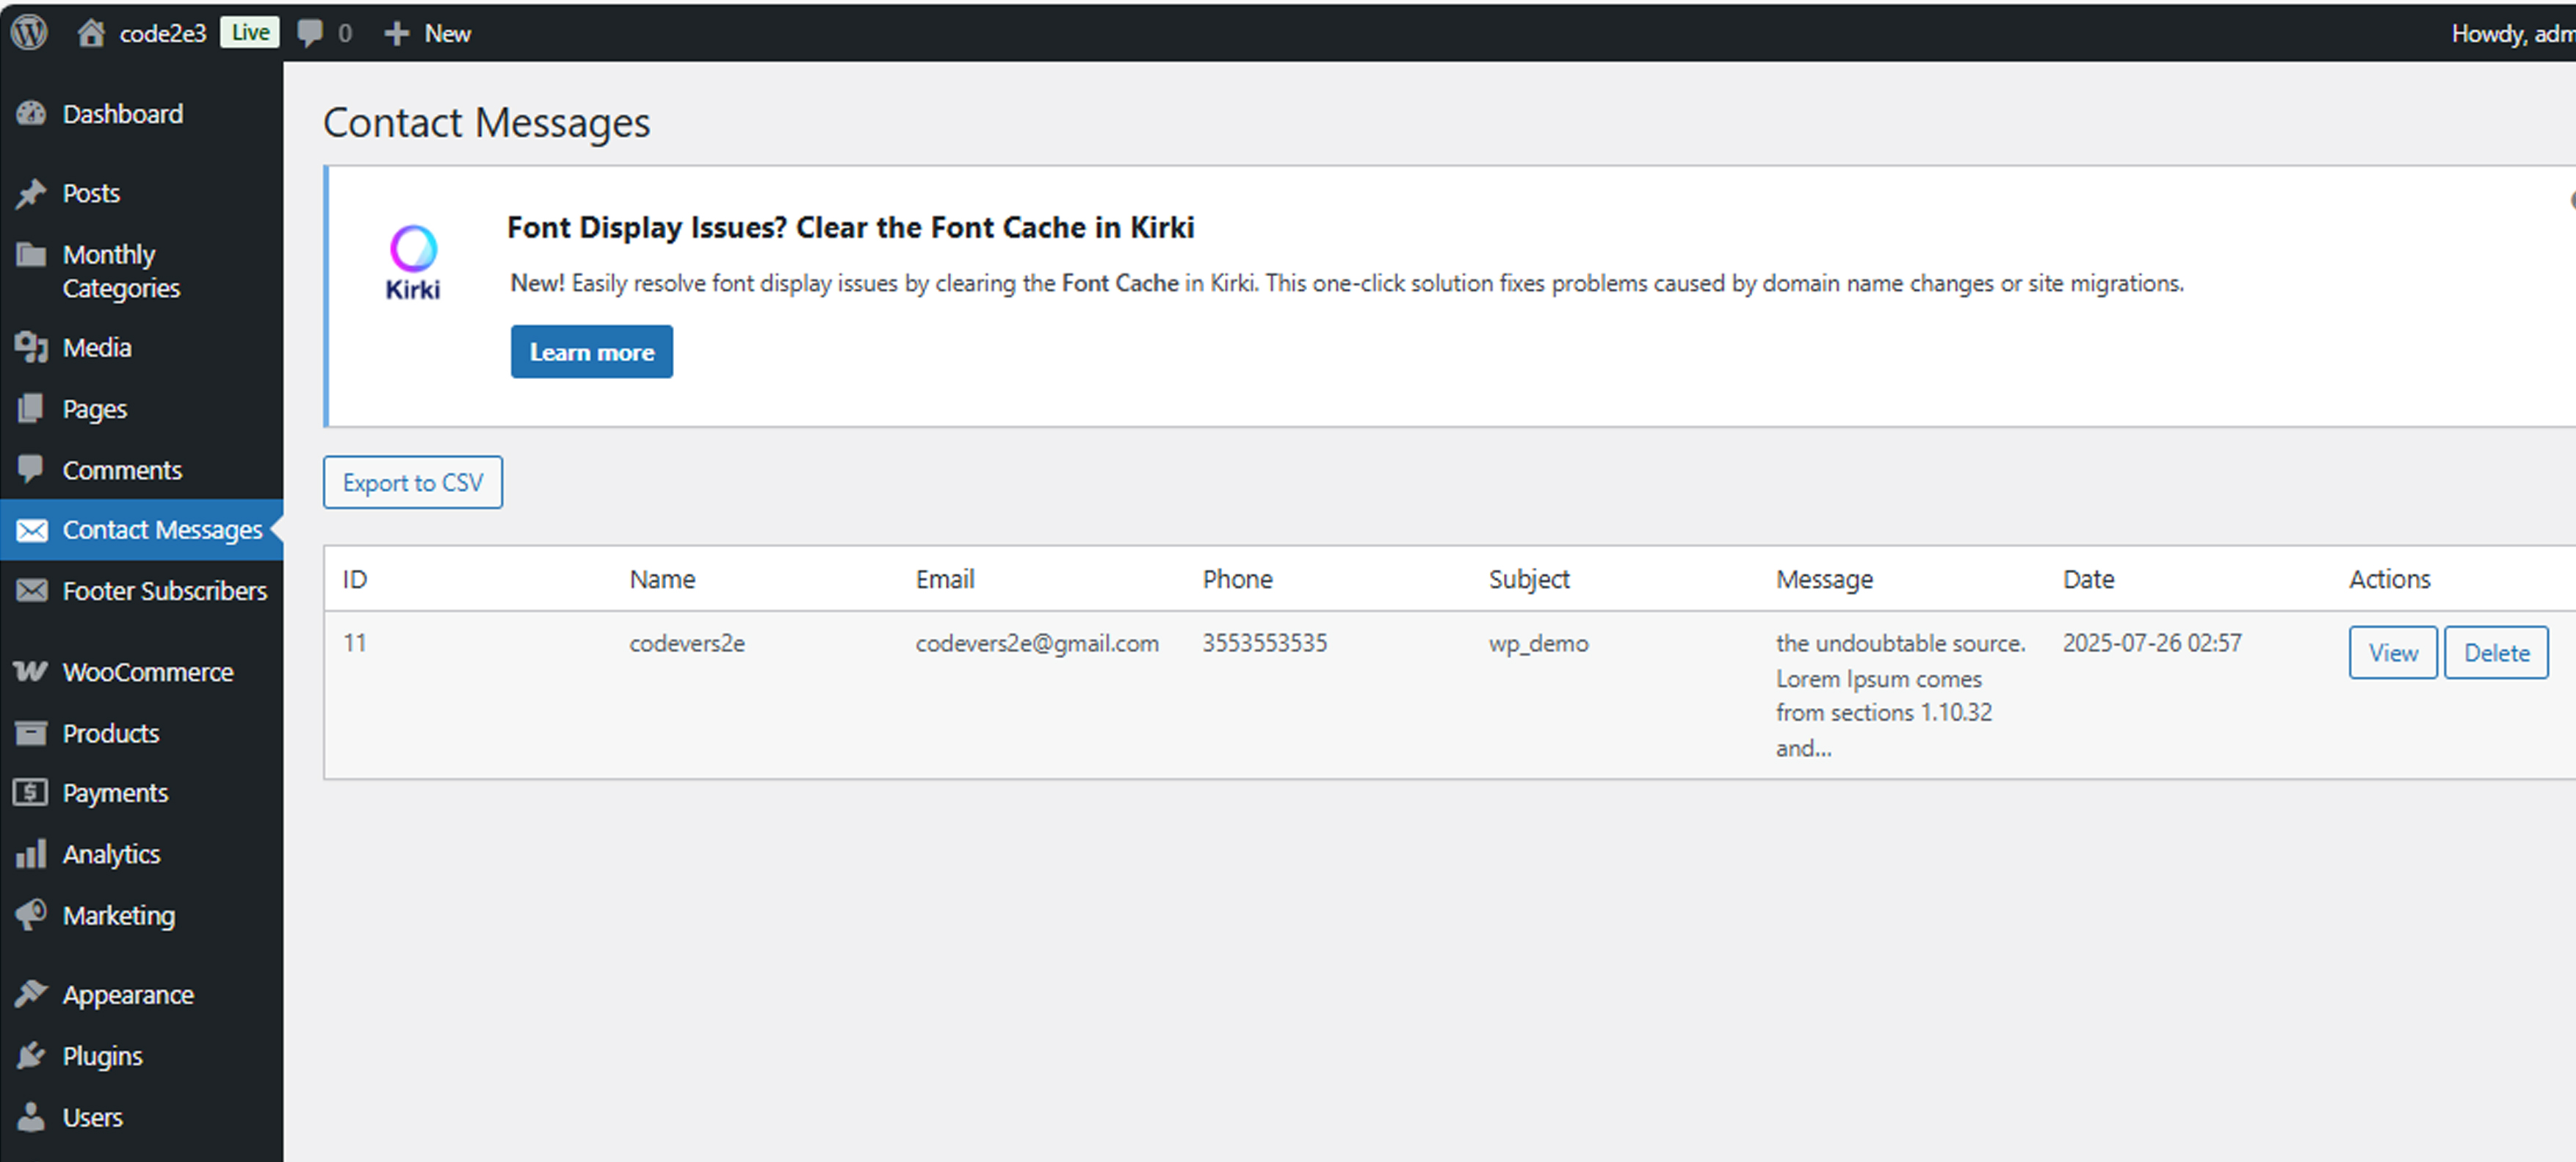Click the phone number 3553553535
The image size is (2576, 1162).
[x=1264, y=643]
